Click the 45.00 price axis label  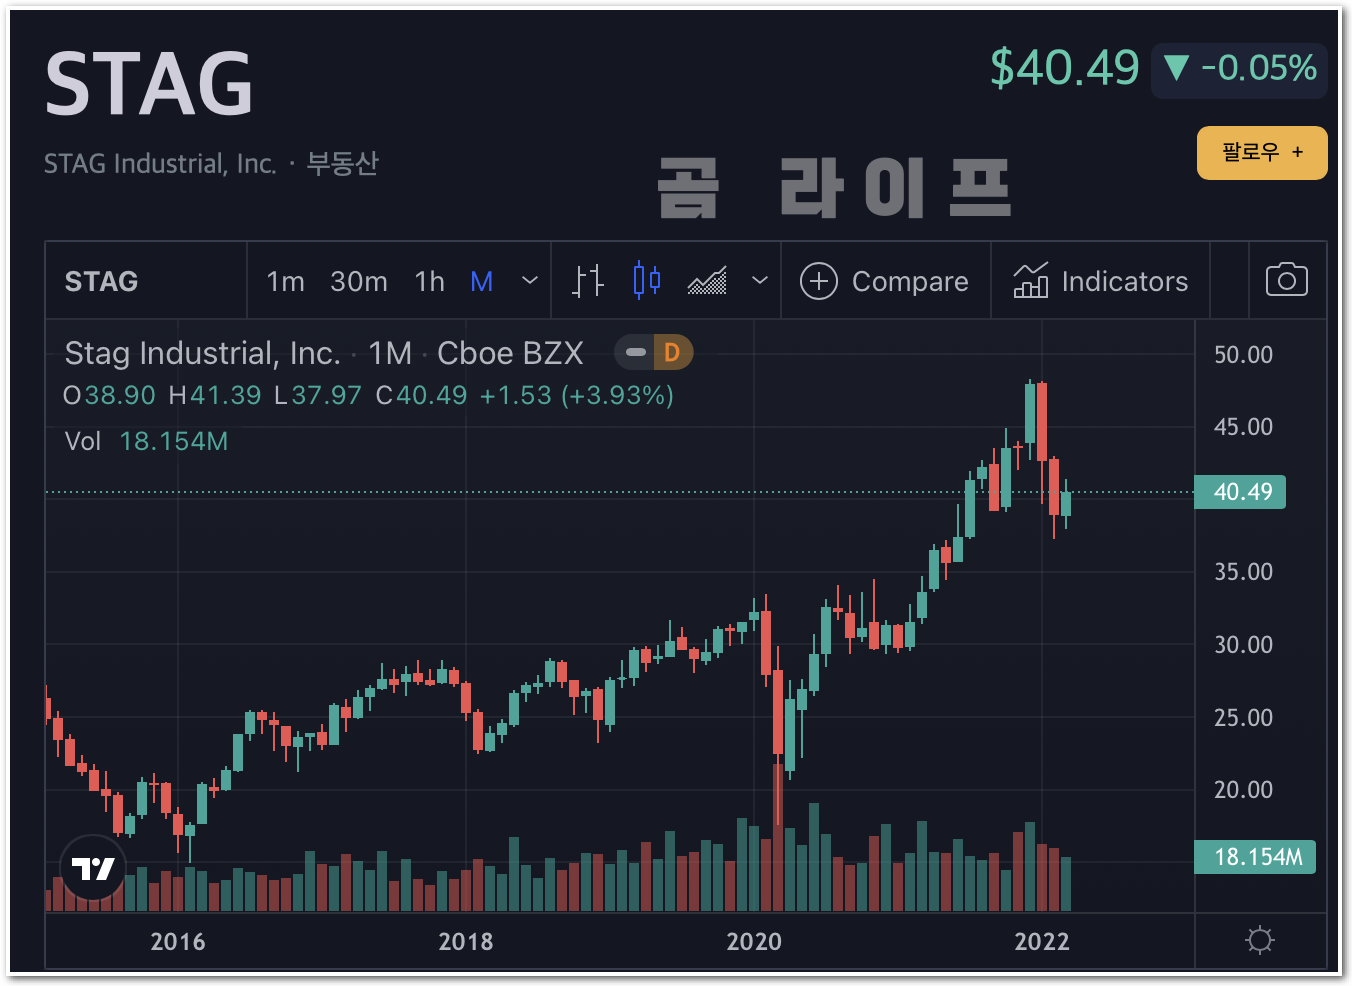tap(1243, 427)
